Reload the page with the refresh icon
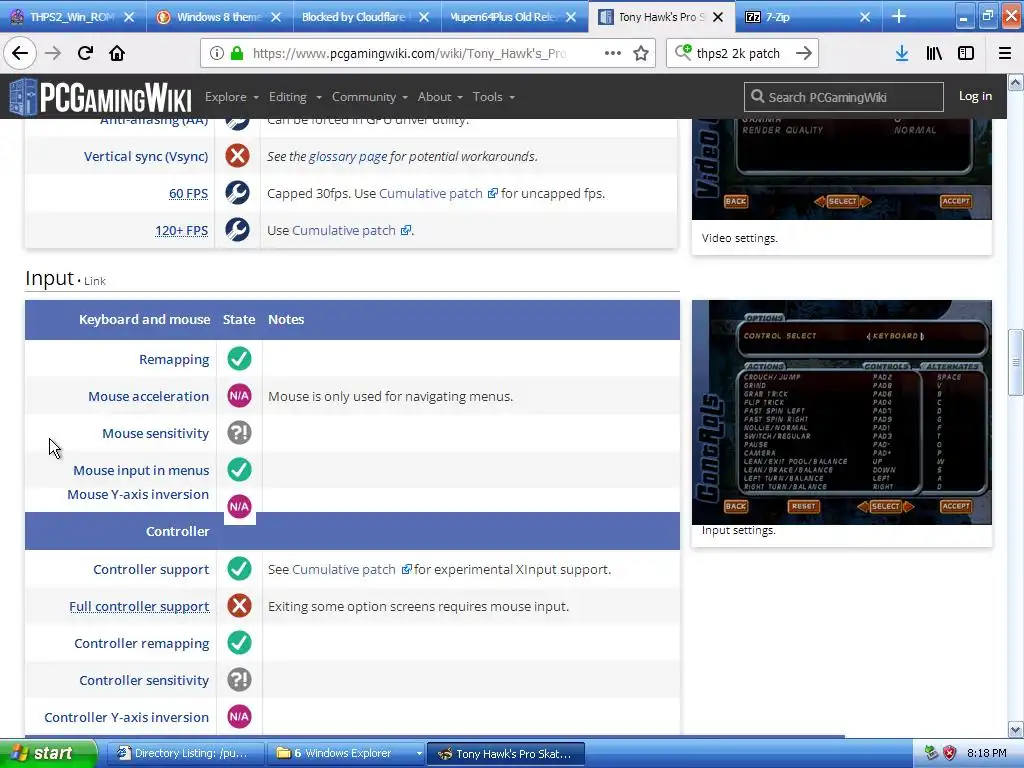 click(85, 53)
